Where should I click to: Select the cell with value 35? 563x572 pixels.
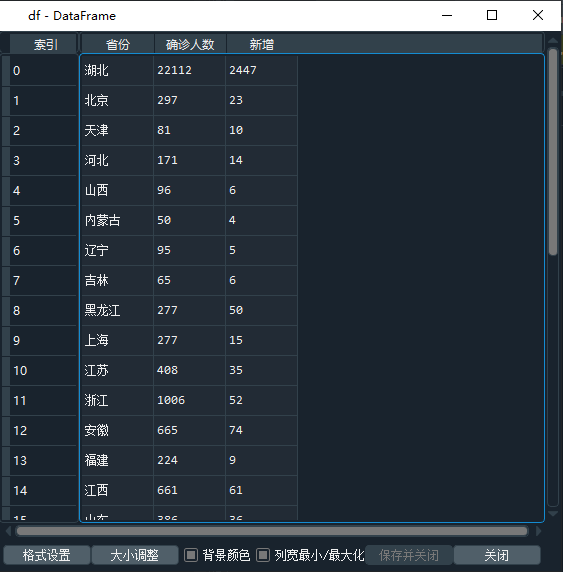point(262,370)
